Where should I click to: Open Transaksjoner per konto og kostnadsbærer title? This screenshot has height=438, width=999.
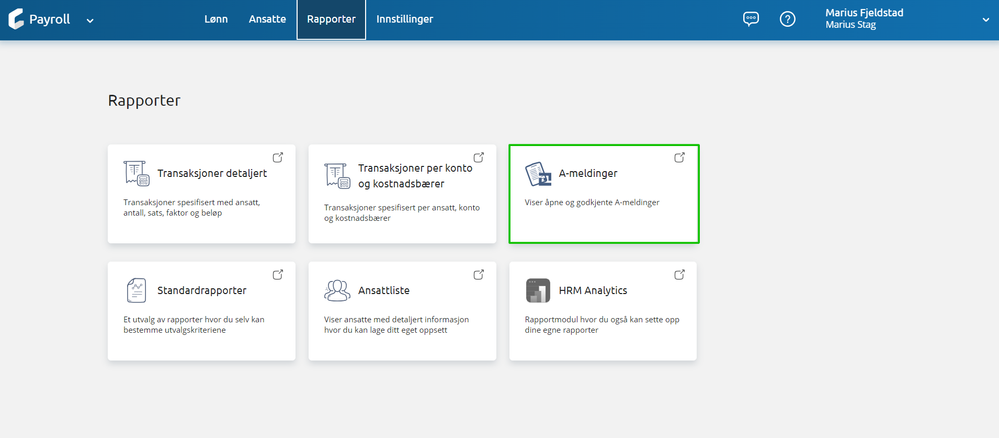click(401, 176)
